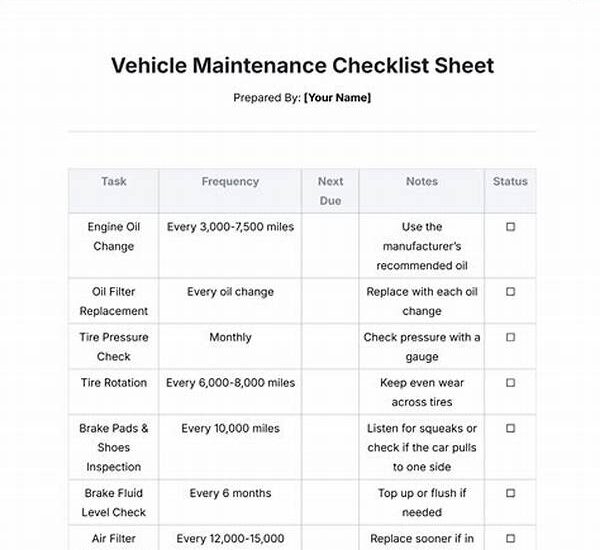
Task: Click the [Your Name] placeholder field
Action: pyautogui.click(x=336, y=98)
